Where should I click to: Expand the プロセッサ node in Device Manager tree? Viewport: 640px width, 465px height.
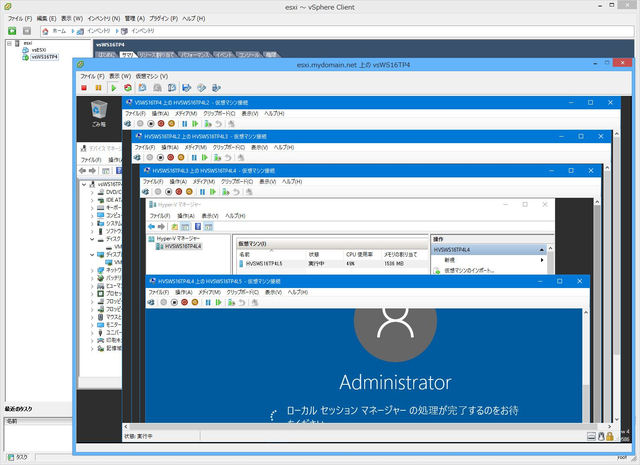(92, 294)
